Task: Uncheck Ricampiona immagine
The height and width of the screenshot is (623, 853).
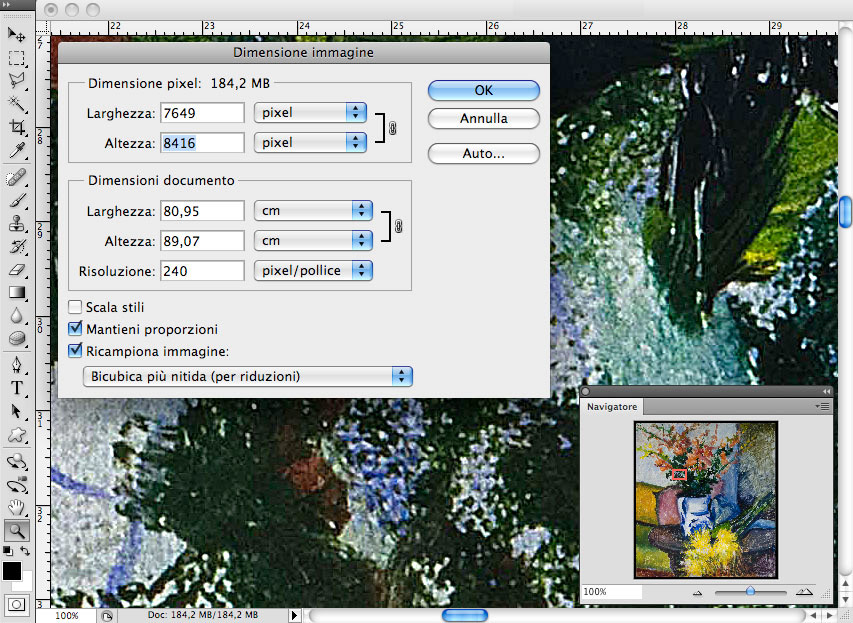Action: (75, 350)
